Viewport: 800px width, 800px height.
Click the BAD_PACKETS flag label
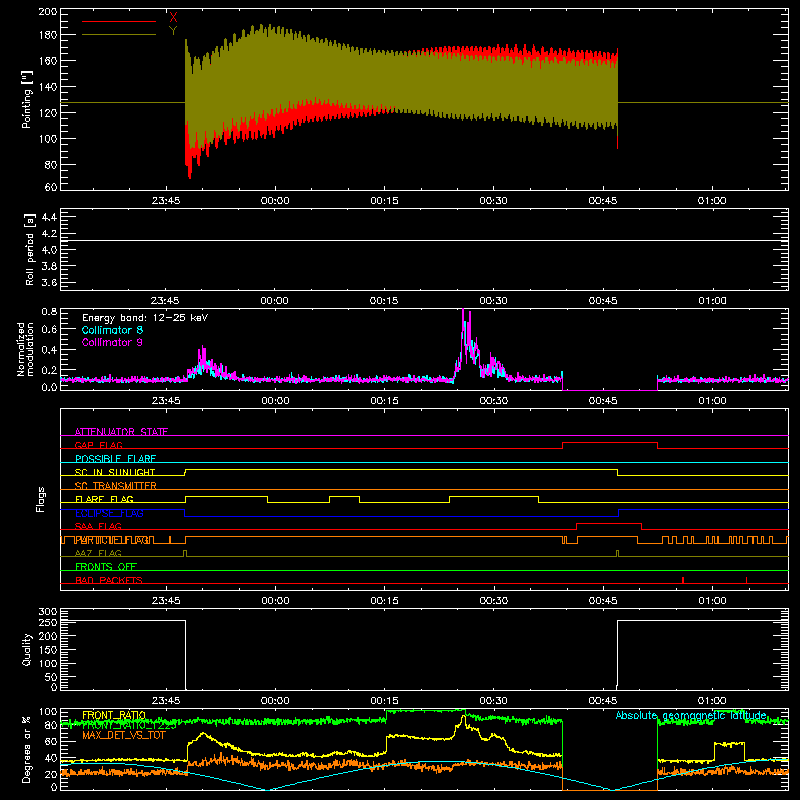point(109,580)
